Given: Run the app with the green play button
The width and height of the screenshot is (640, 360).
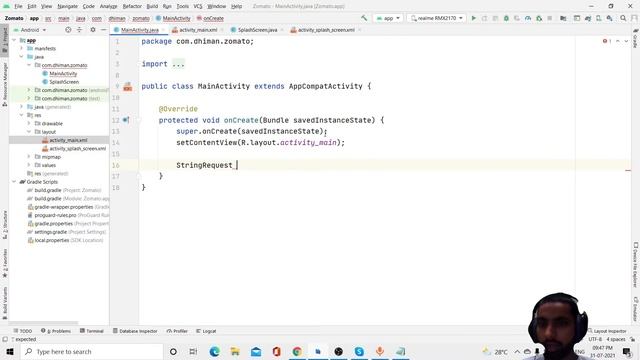Looking at the screenshot, I should click(x=473, y=18).
